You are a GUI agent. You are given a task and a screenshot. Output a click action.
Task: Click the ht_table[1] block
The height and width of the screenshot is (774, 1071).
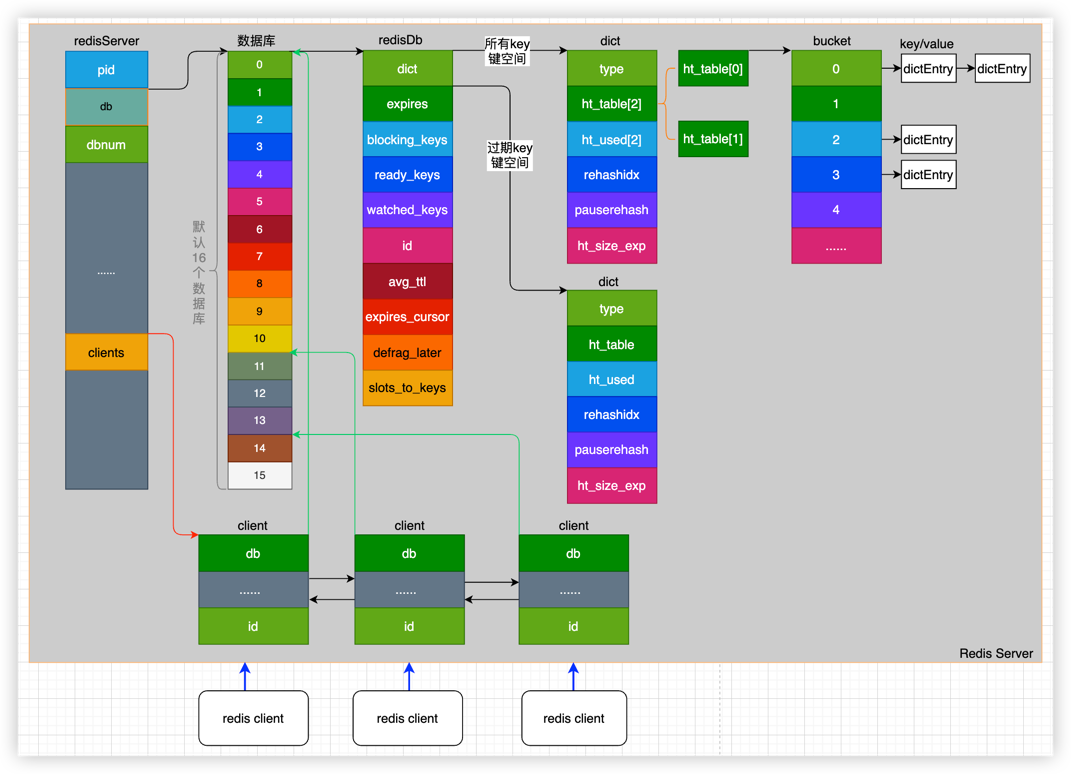point(713,139)
